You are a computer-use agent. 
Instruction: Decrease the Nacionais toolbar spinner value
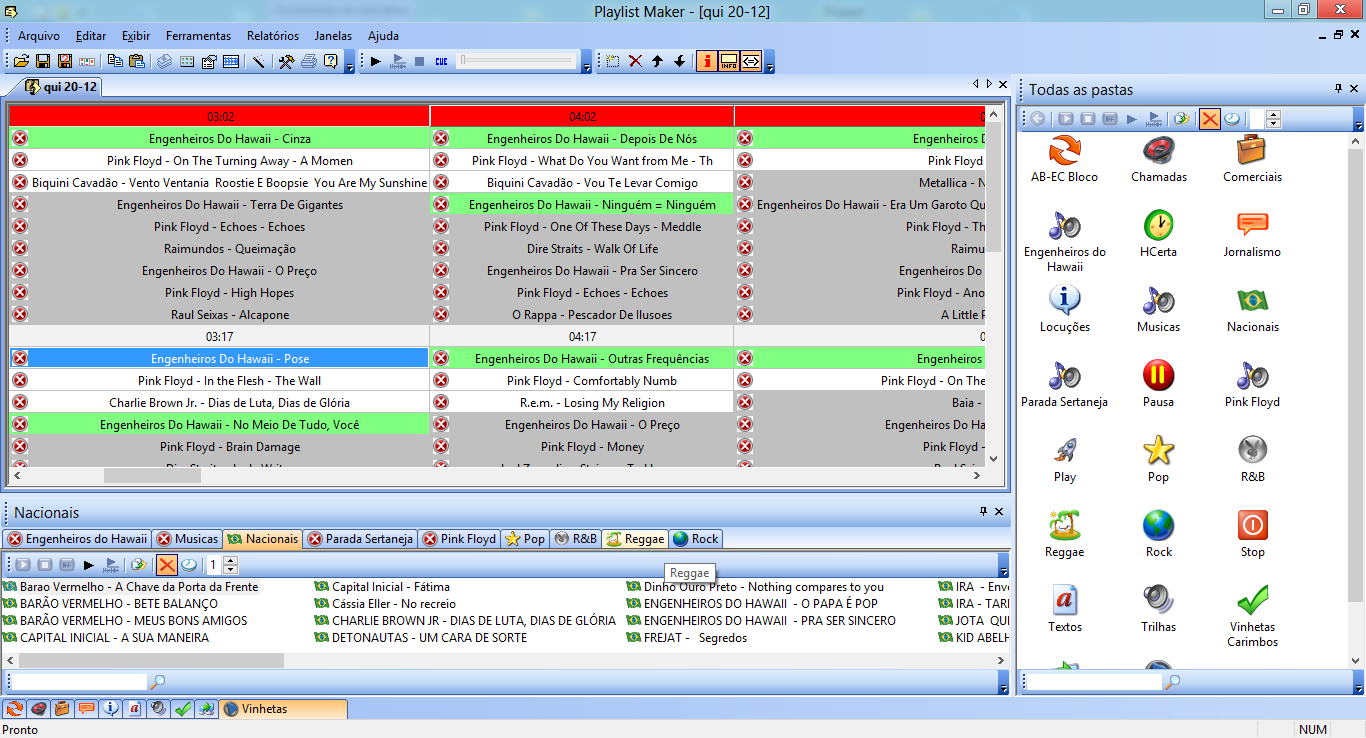(230, 570)
